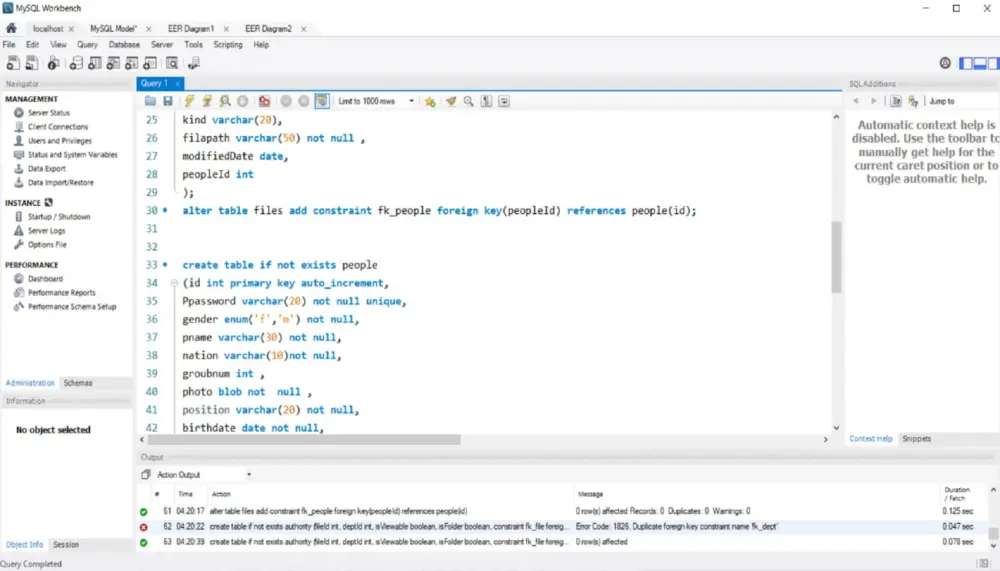Run explain plan magnifier-lightning icon

click(225, 101)
